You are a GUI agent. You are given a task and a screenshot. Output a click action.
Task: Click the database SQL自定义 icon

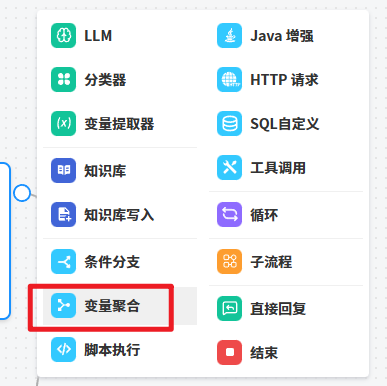[229, 123]
